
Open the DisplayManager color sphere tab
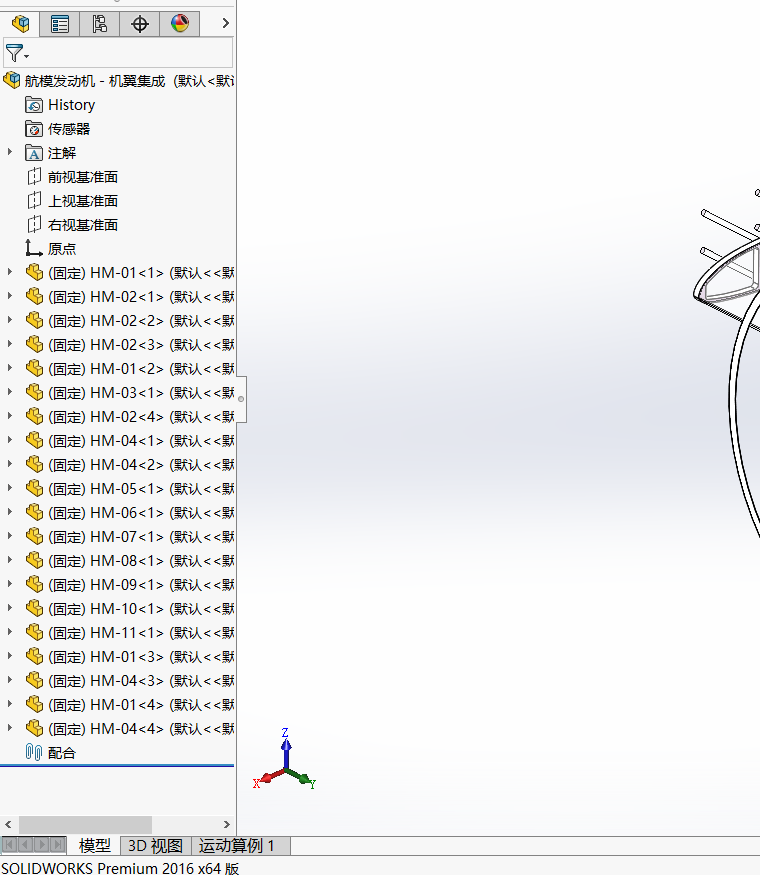180,23
